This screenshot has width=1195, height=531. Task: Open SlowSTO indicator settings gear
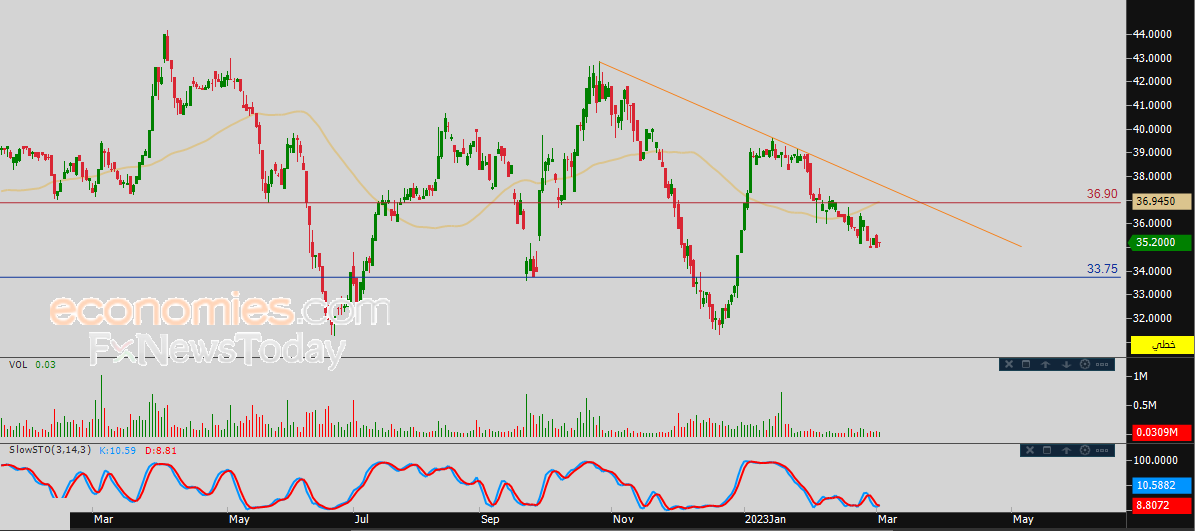click(x=1084, y=449)
